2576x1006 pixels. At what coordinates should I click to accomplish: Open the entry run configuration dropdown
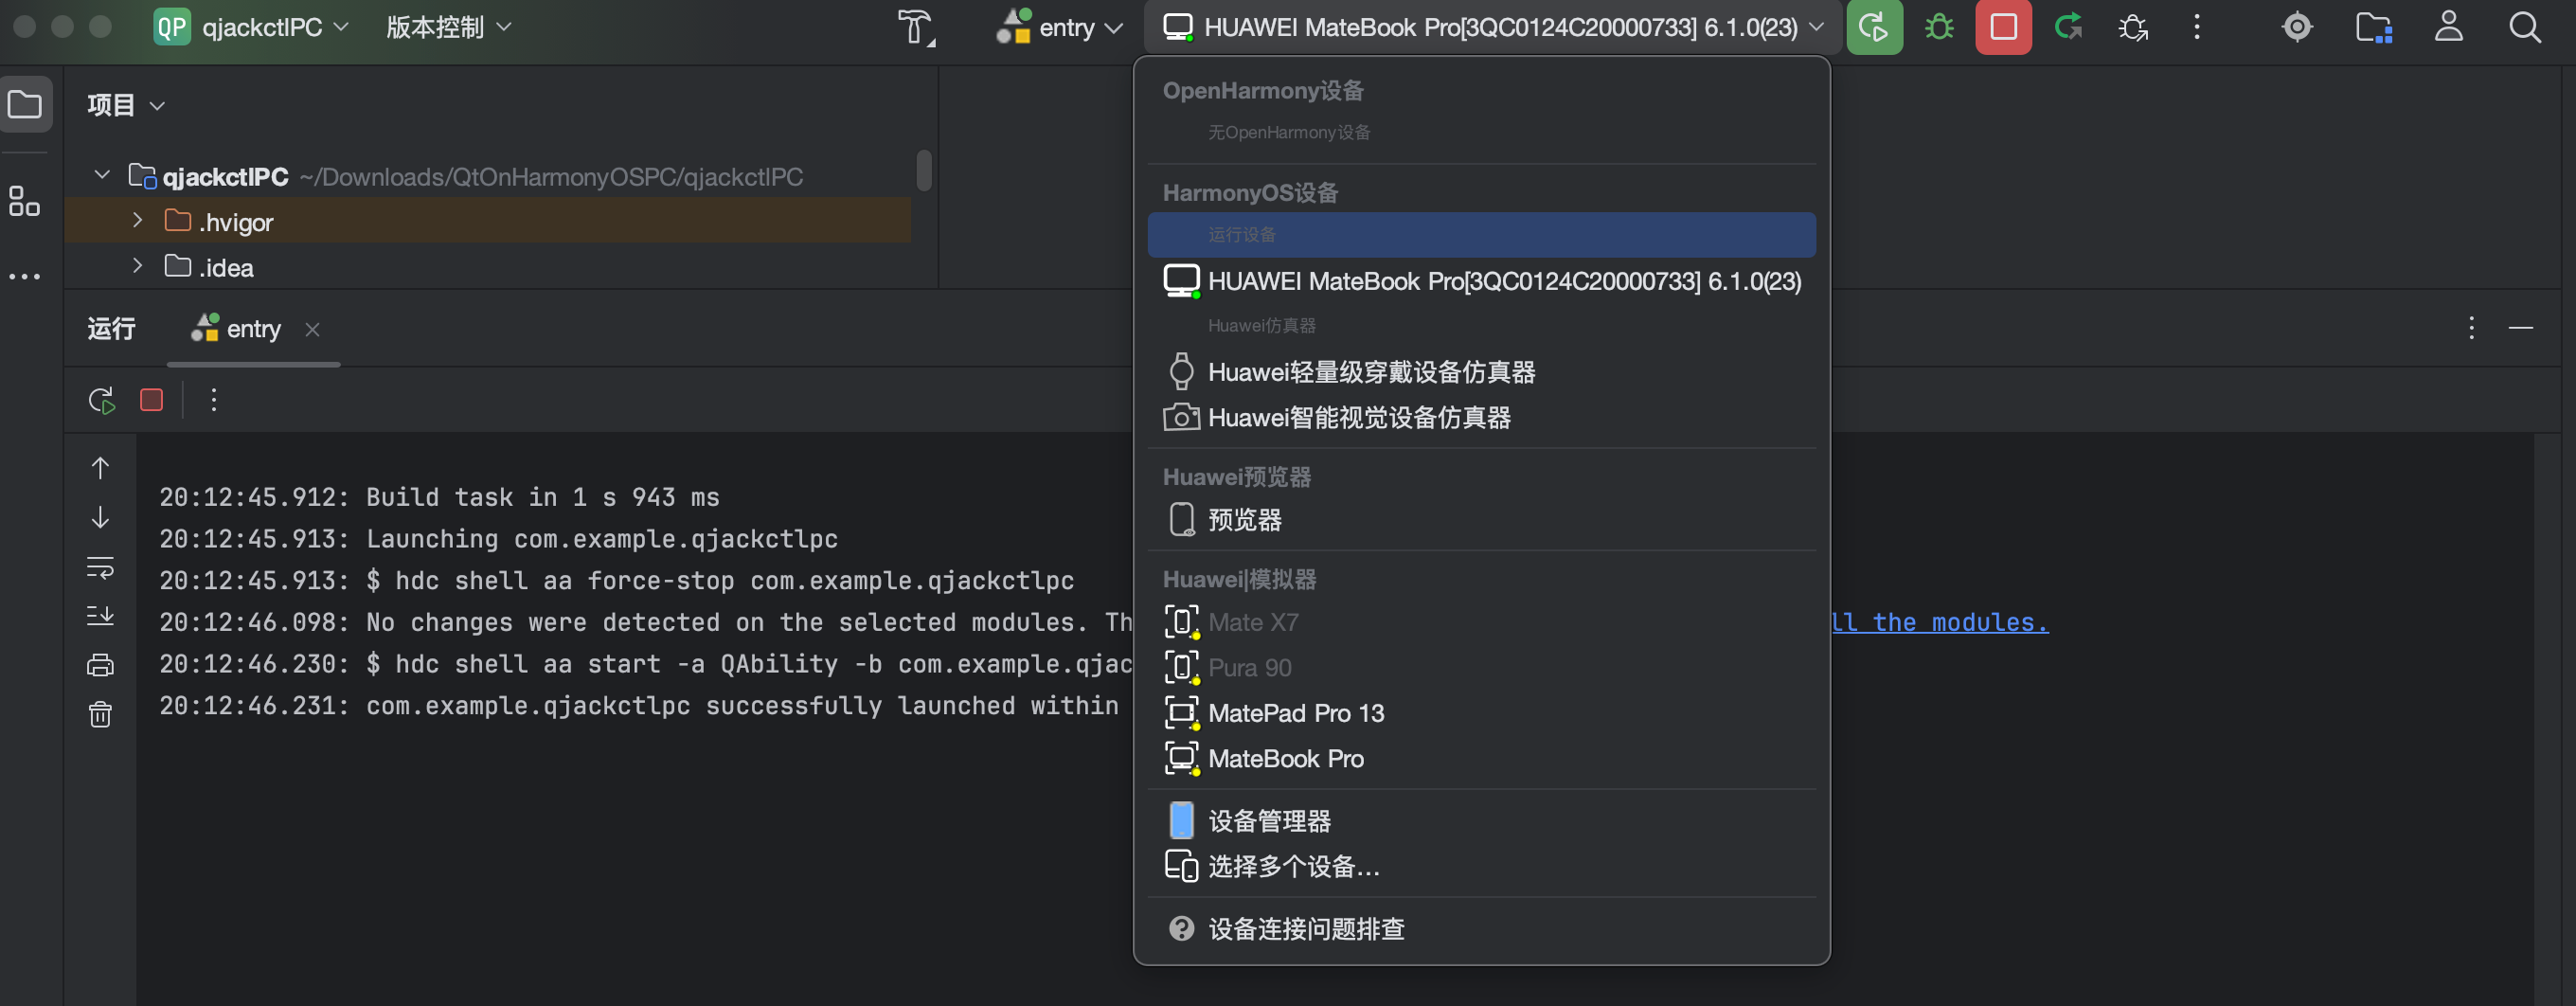point(1060,27)
